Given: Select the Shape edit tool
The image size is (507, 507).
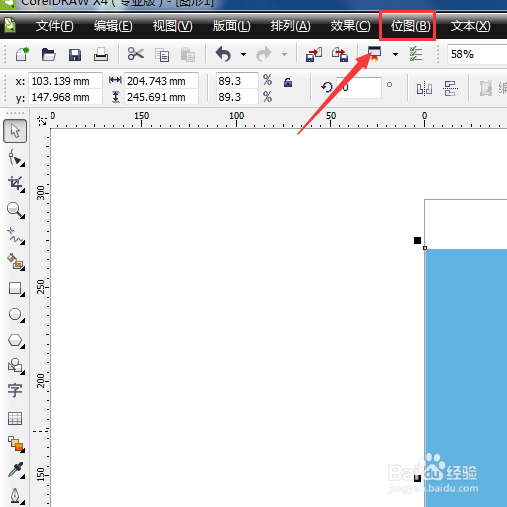Looking at the screenshot, I should click(x=15, y=157).
